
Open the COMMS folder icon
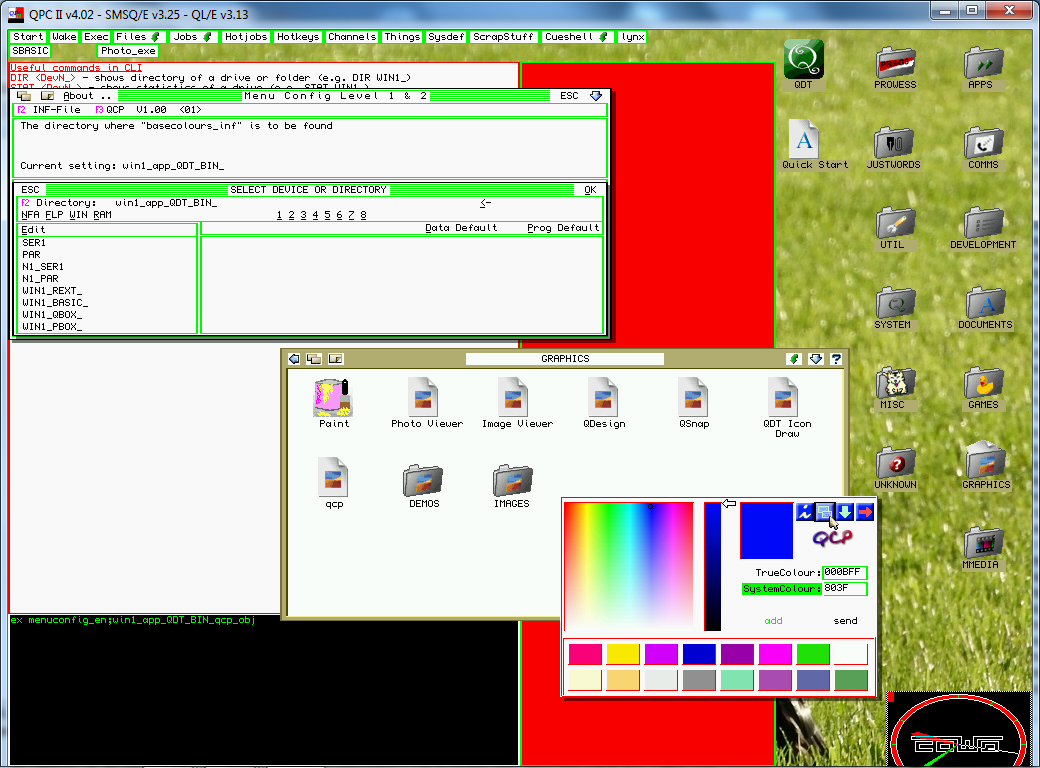[983, 143]
